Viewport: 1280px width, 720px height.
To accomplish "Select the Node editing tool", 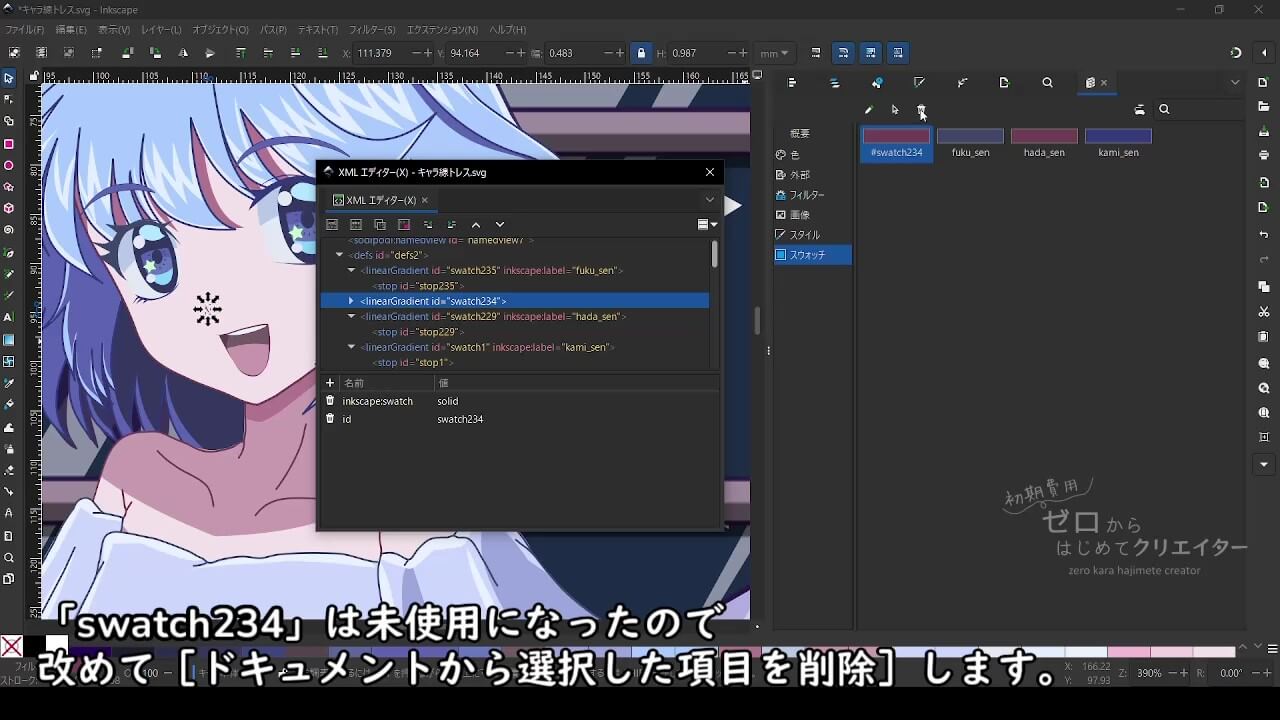I will [9, 99].
